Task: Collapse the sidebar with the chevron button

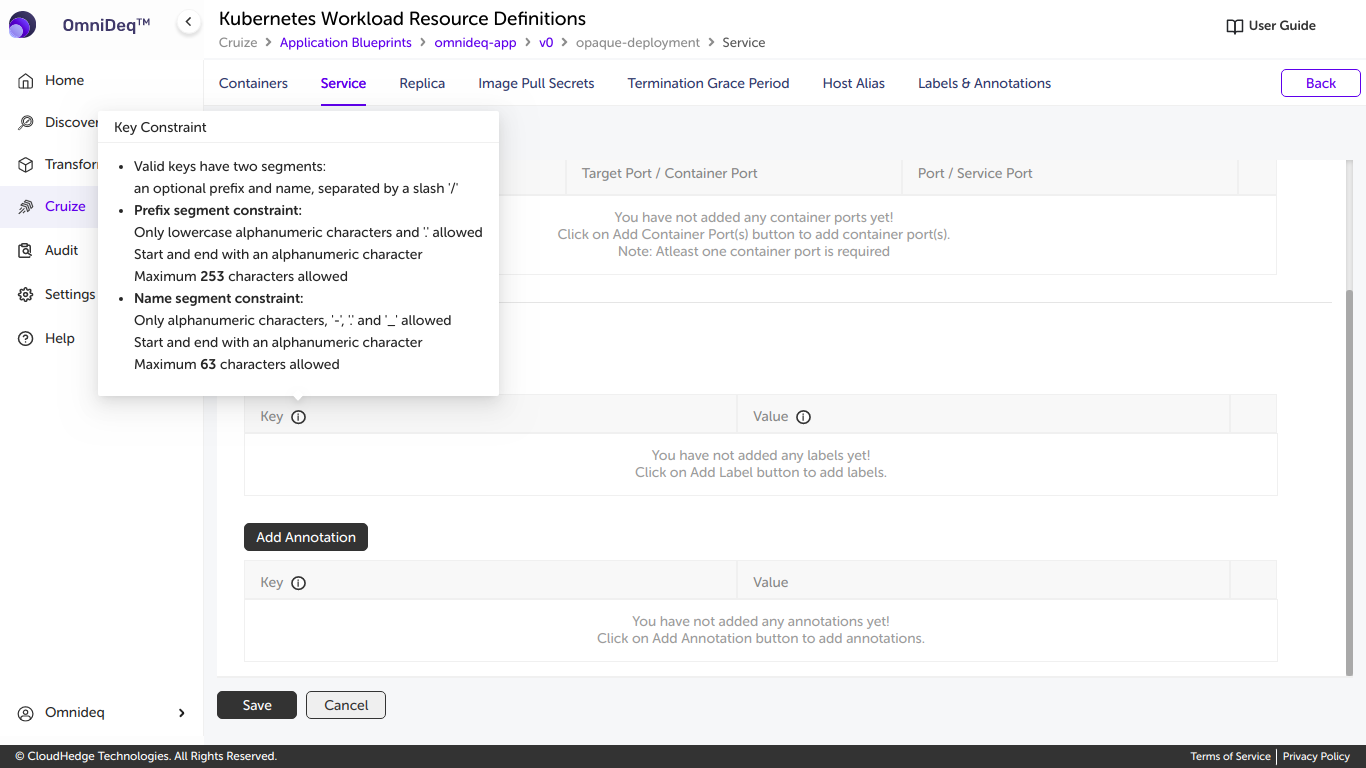Action: [x=188, y=22]
